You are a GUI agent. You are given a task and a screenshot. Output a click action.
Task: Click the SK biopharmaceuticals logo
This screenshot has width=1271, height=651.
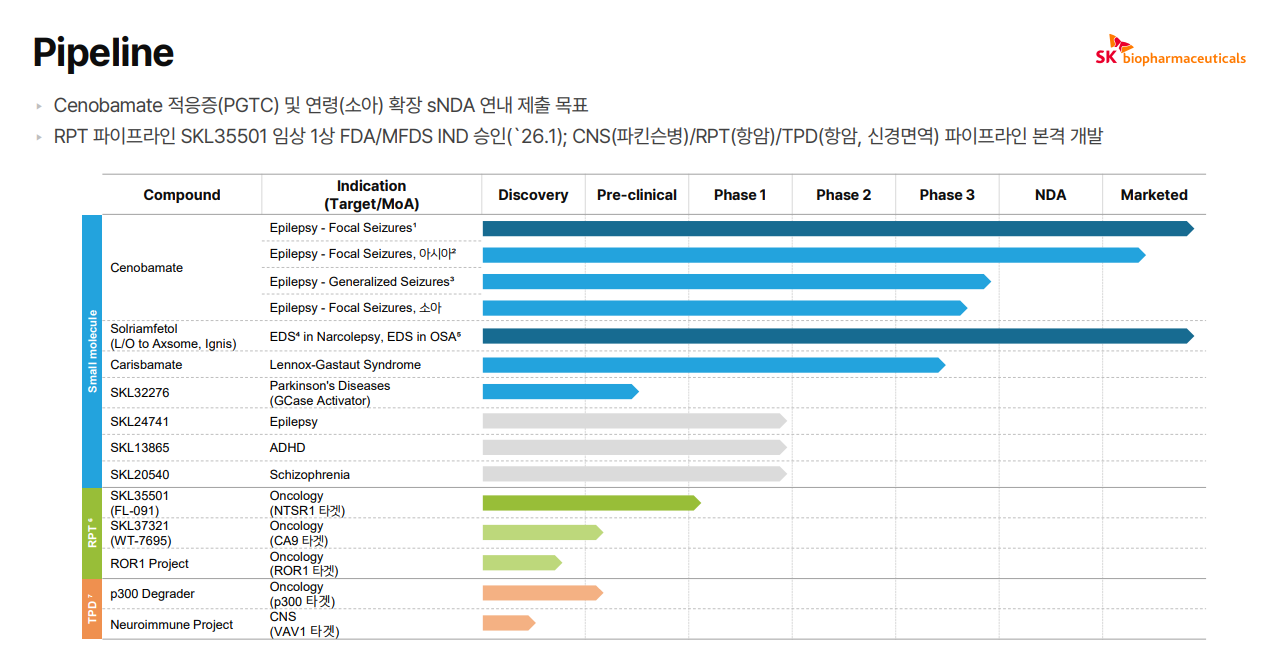(x=1170, y=52)
